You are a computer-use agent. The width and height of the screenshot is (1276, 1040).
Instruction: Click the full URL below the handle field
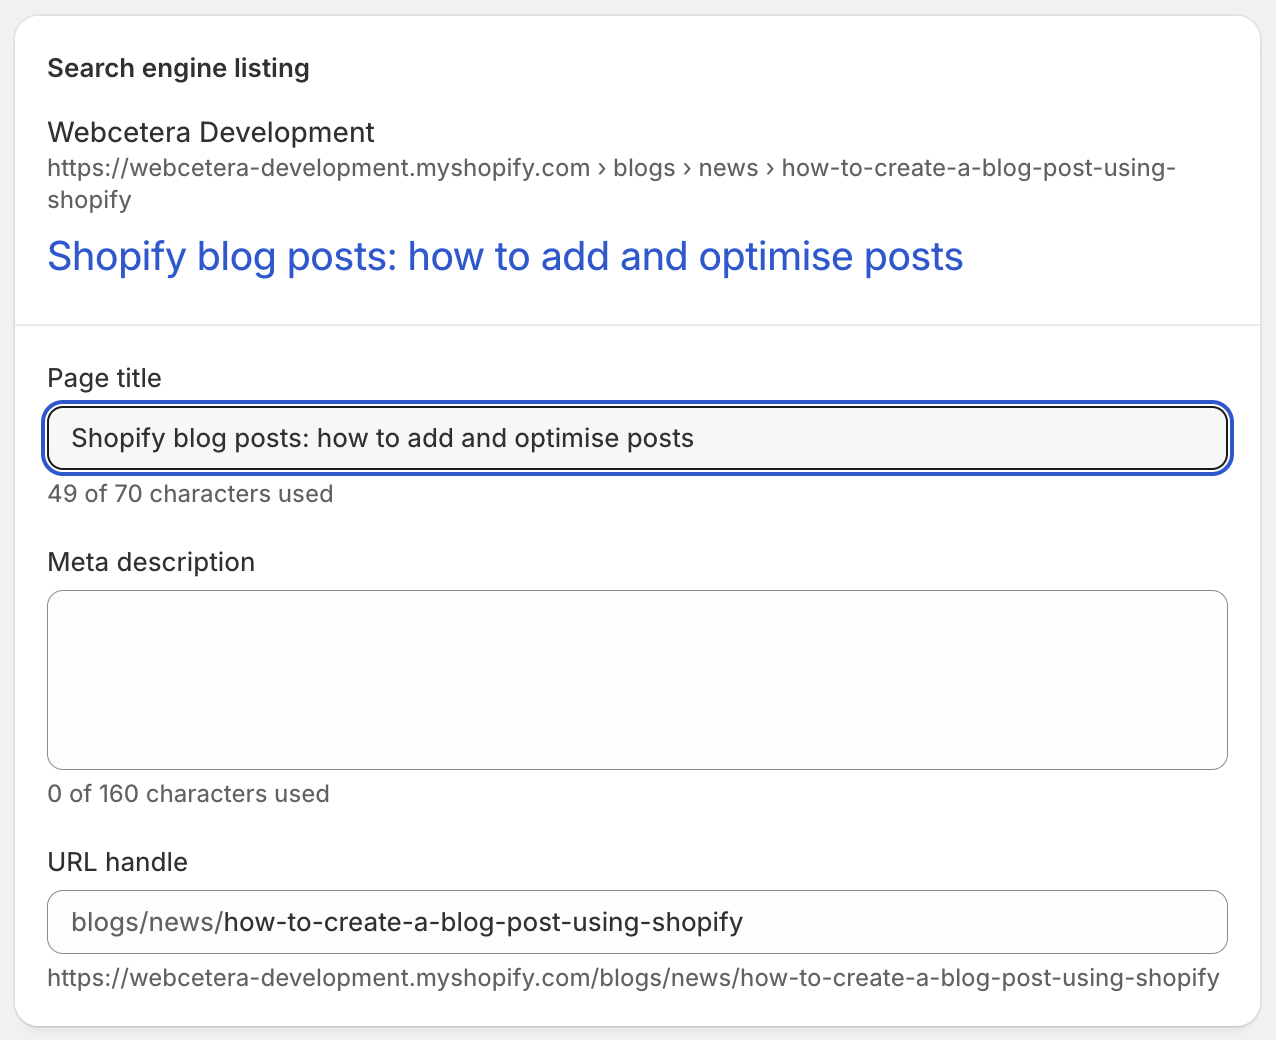[x=634, y=978]
